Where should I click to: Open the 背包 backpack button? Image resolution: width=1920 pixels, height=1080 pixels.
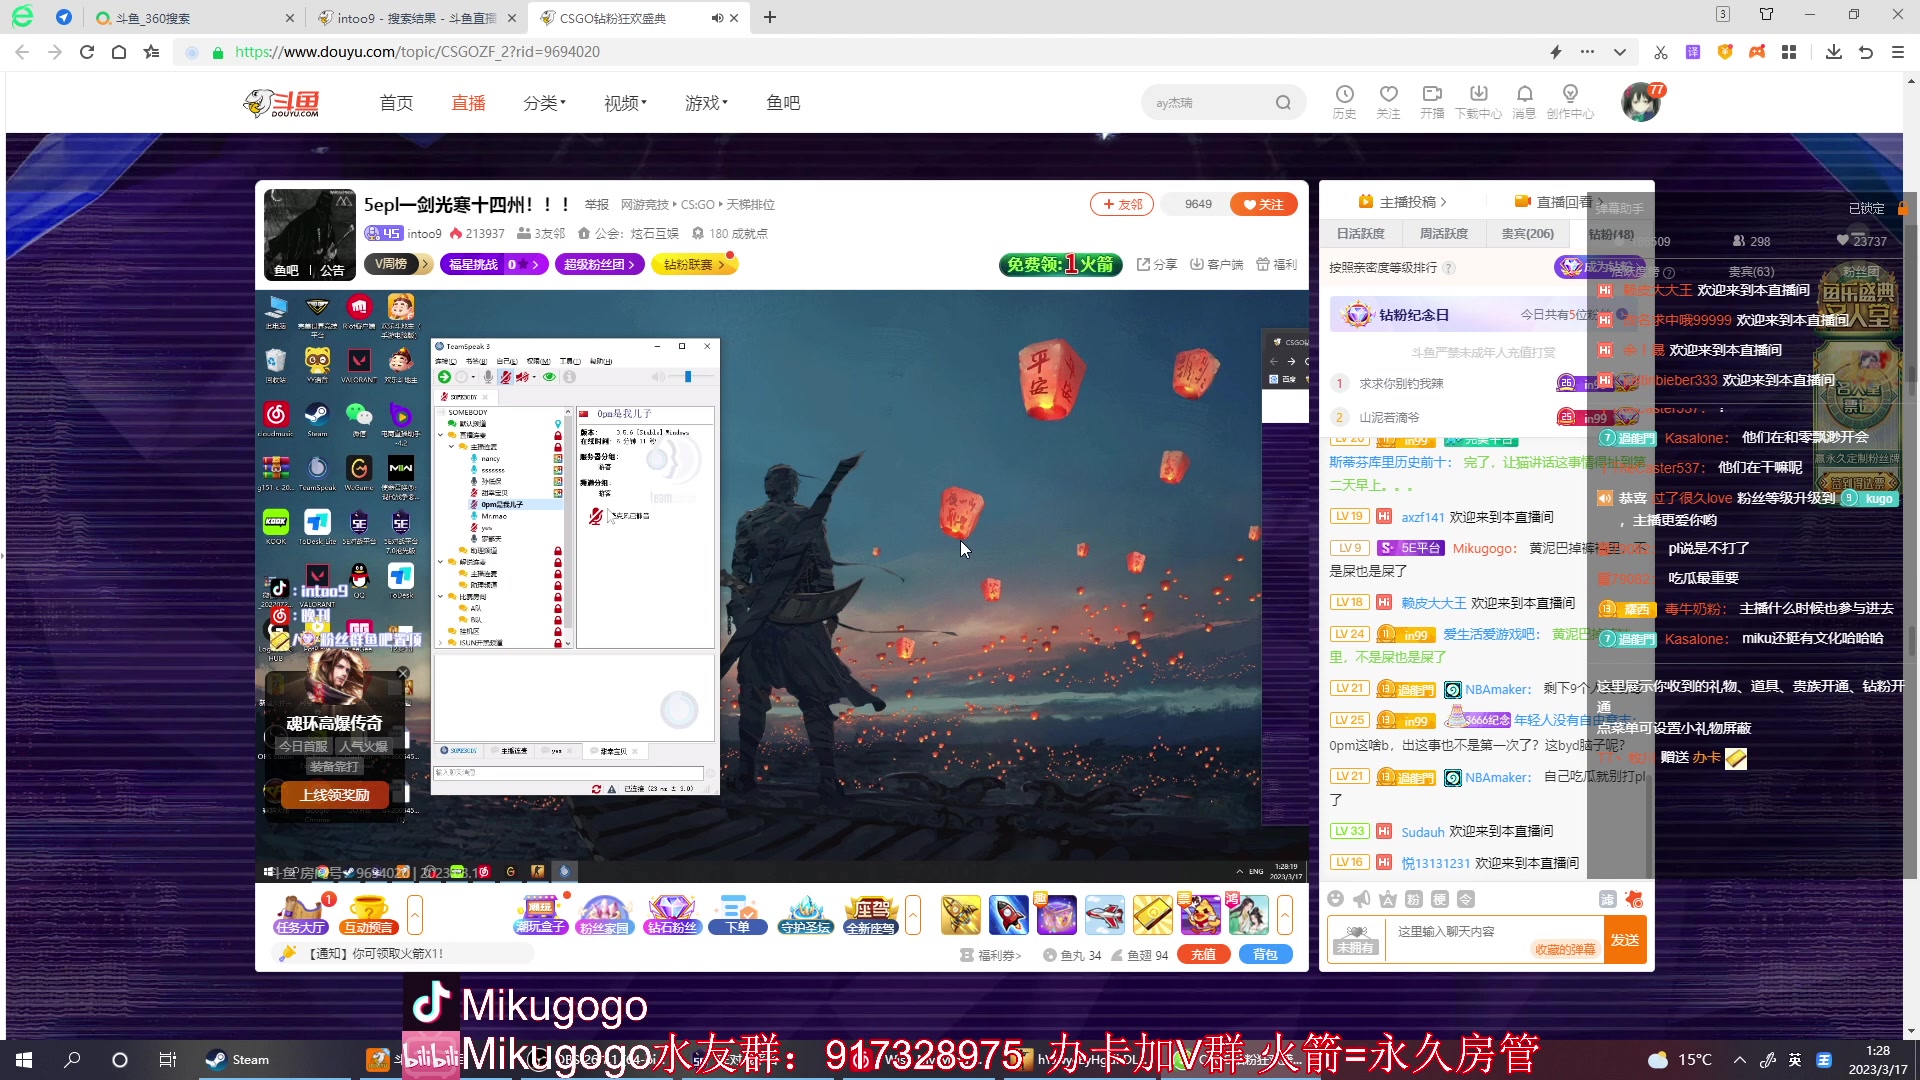click(1265, 954)
